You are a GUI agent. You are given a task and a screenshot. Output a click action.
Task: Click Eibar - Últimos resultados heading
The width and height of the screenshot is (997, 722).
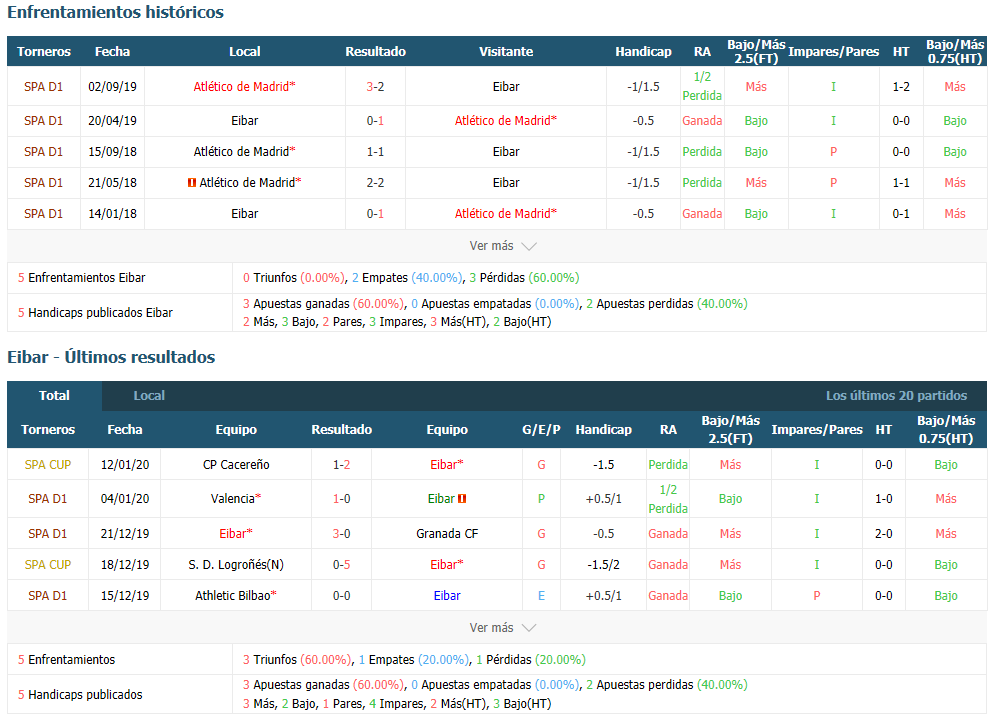(111, 357)
